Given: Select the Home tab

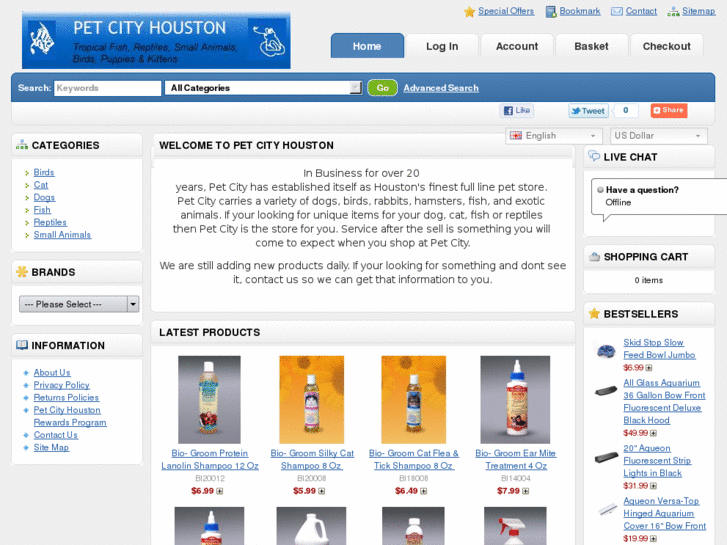Looking at the screenshot, I should tap(367, 46).
